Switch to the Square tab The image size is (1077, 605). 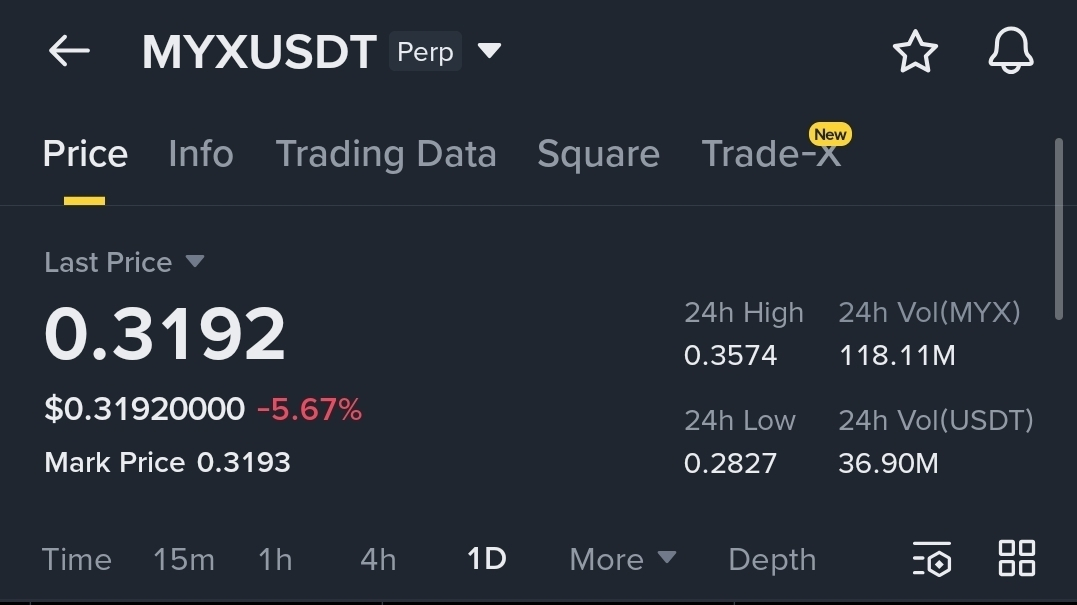pos(598,154)
